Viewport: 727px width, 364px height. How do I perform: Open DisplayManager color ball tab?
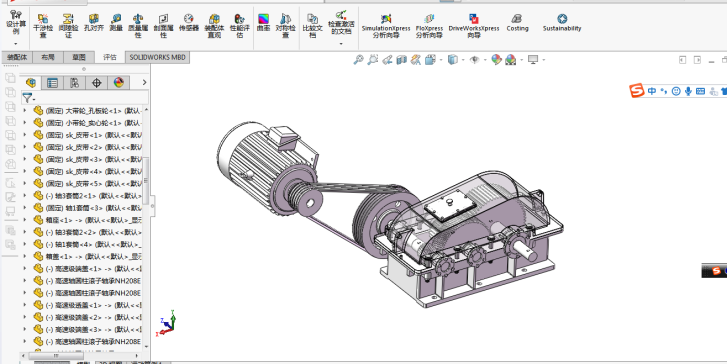click(119, 83)
